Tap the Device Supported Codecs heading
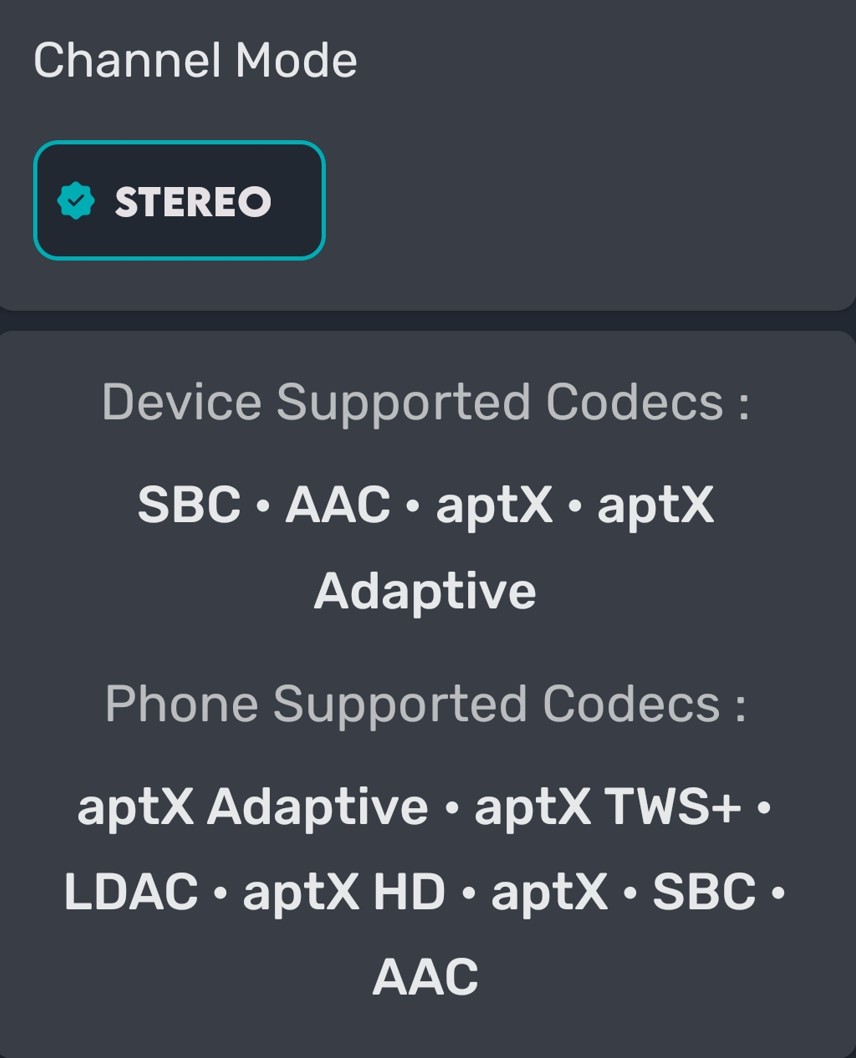 (425, 402)
